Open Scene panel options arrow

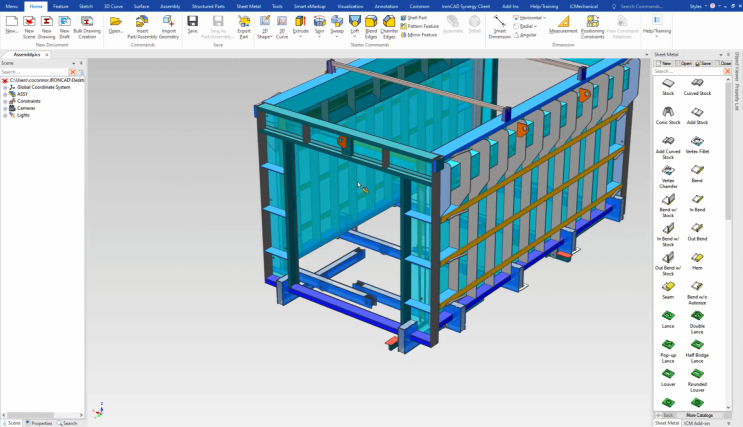tap(73, 63)
